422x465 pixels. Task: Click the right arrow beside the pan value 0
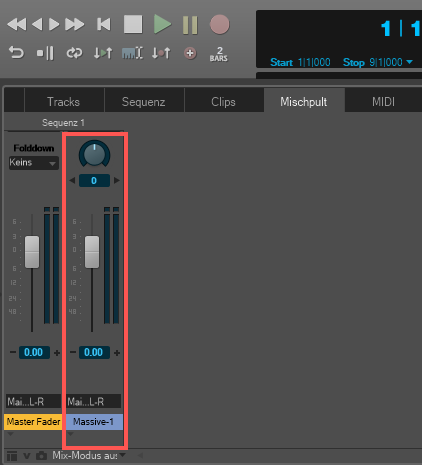point(116,181)
